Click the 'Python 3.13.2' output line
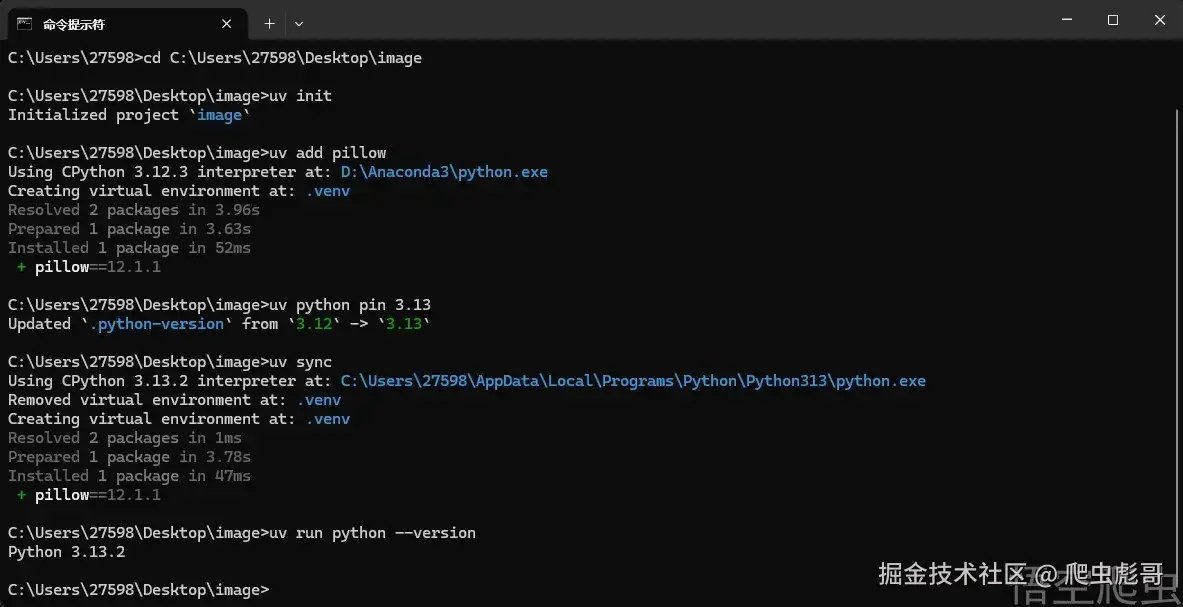The image size is (1183, 607). (66, 552)
